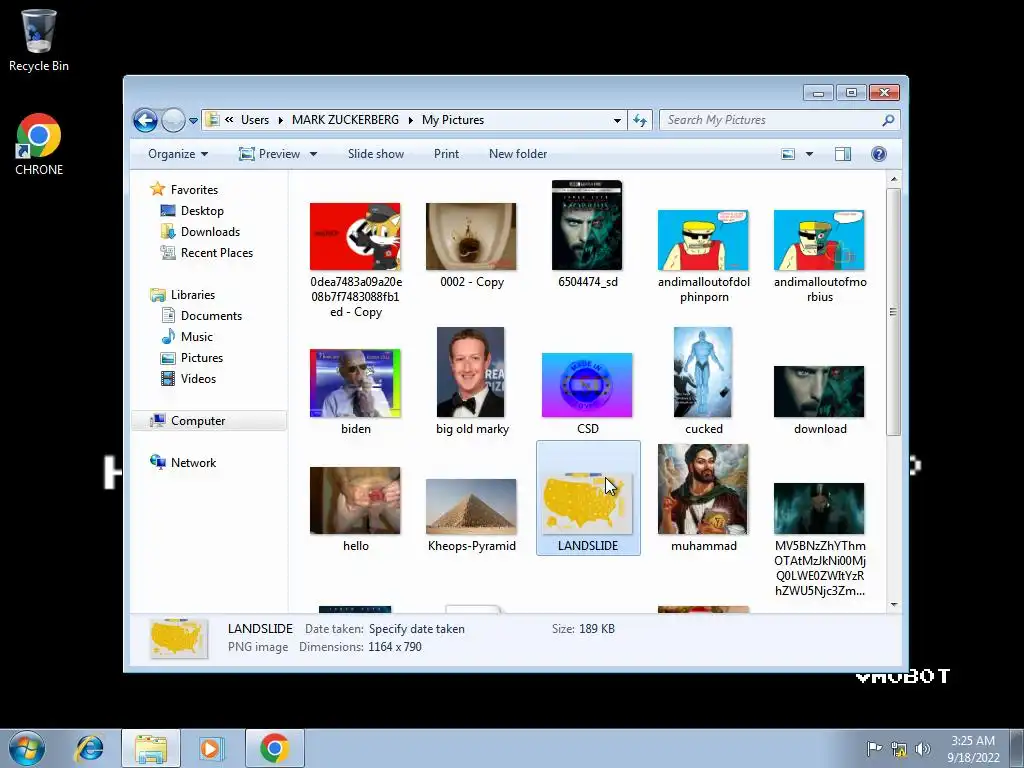Click the Preview button

(270, 154)
